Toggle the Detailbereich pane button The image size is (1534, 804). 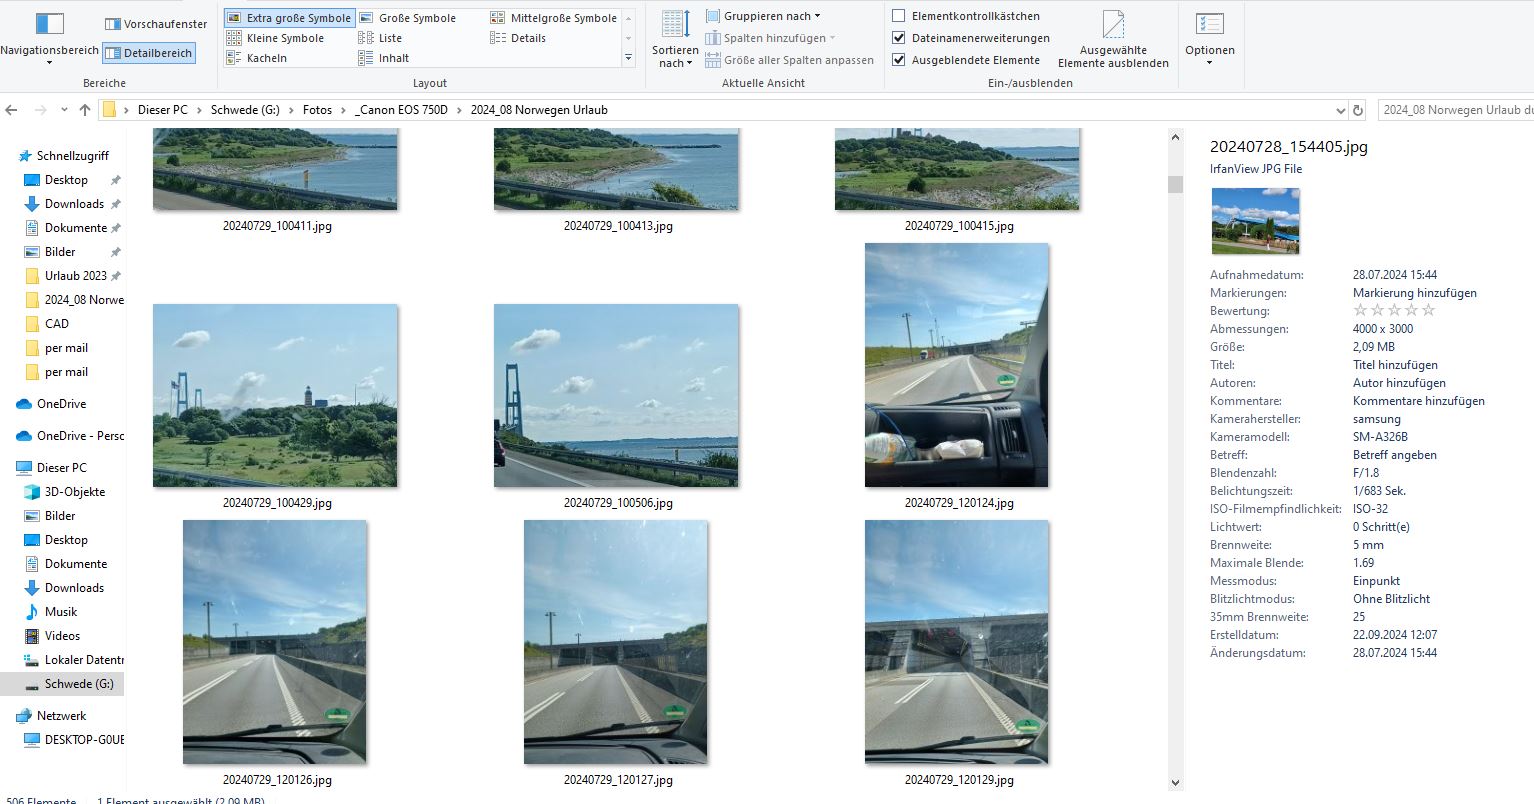click(x=148, y=53)
